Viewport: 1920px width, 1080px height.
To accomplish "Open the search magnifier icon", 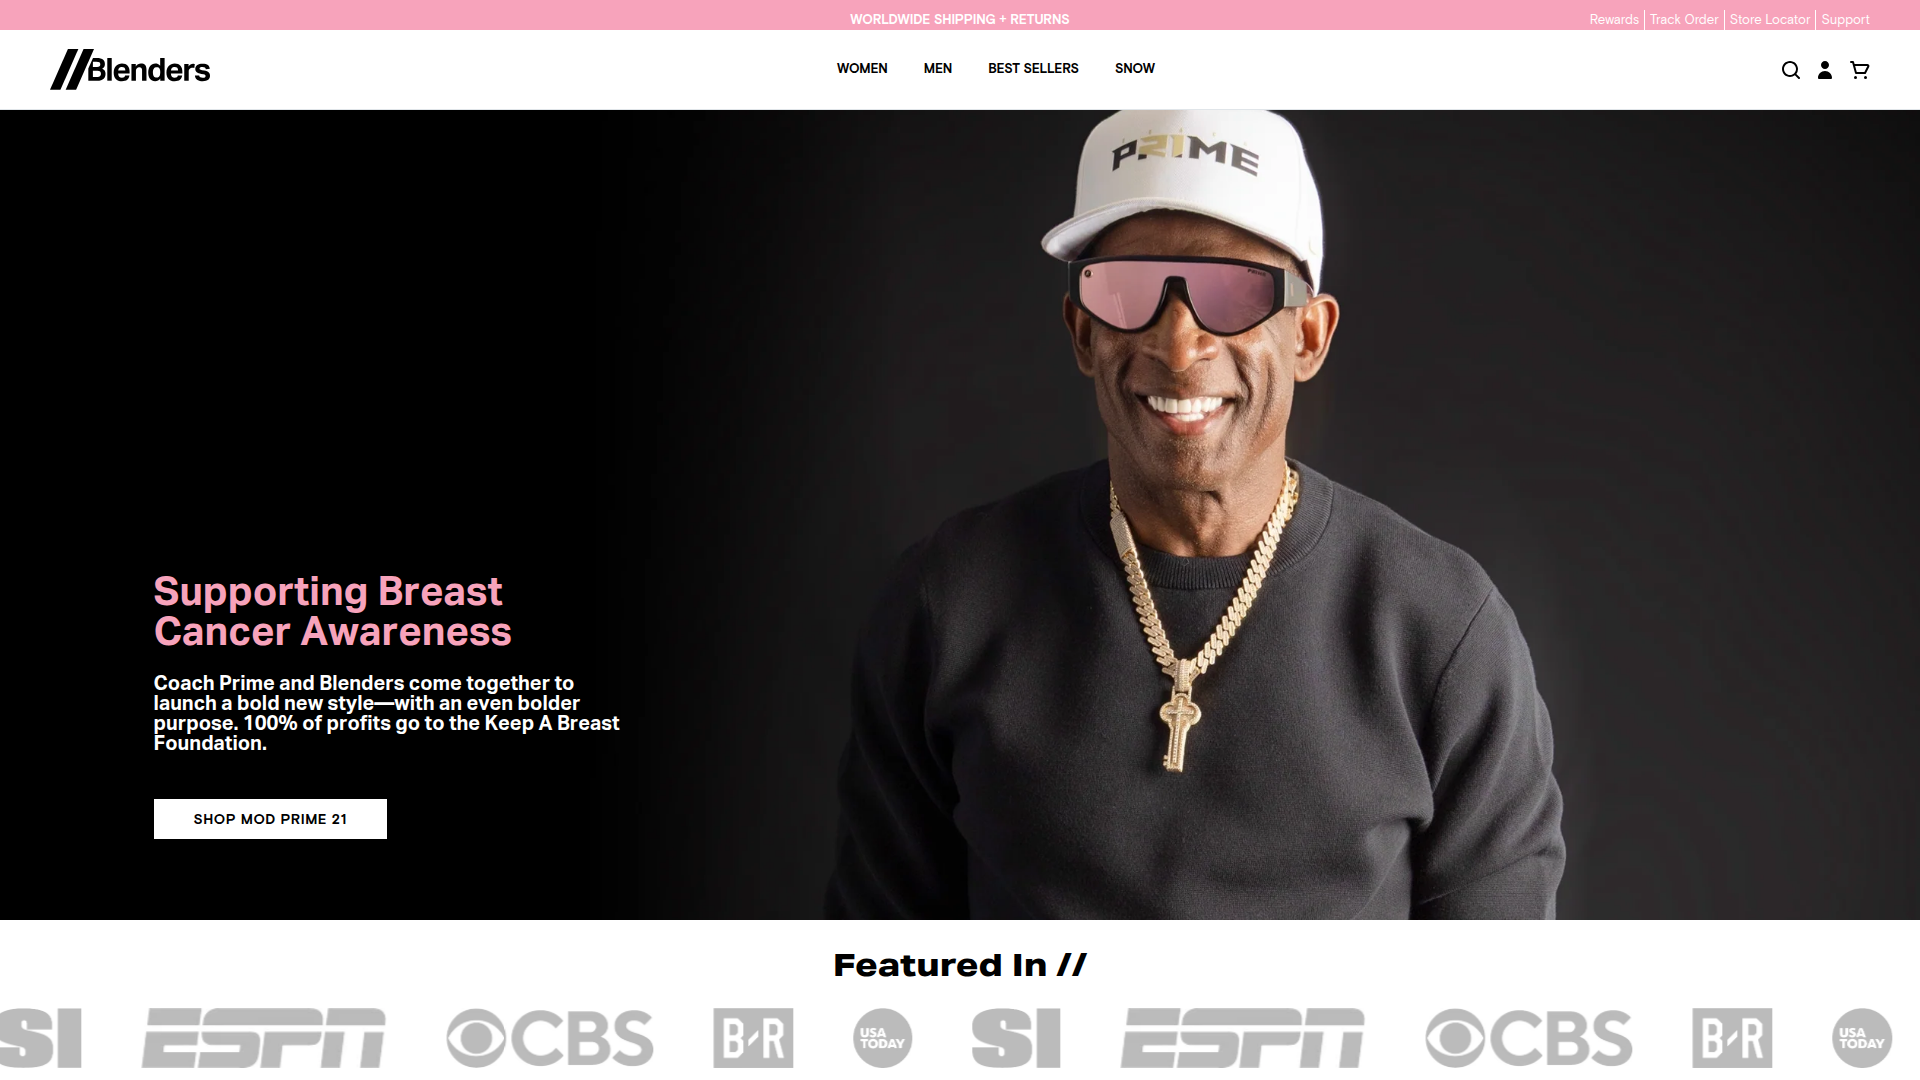I will 1790,70.
